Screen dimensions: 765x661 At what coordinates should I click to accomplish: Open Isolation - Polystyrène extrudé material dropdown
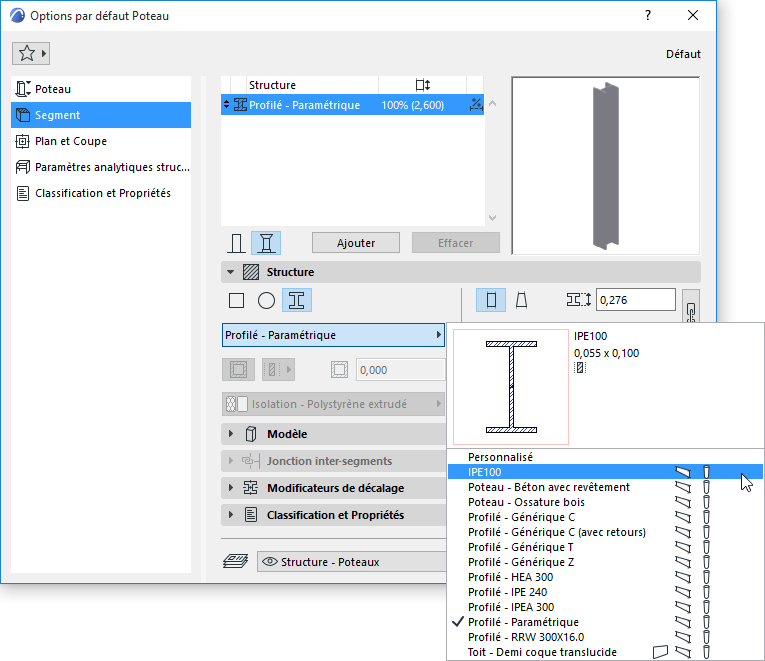click(333, 404)
